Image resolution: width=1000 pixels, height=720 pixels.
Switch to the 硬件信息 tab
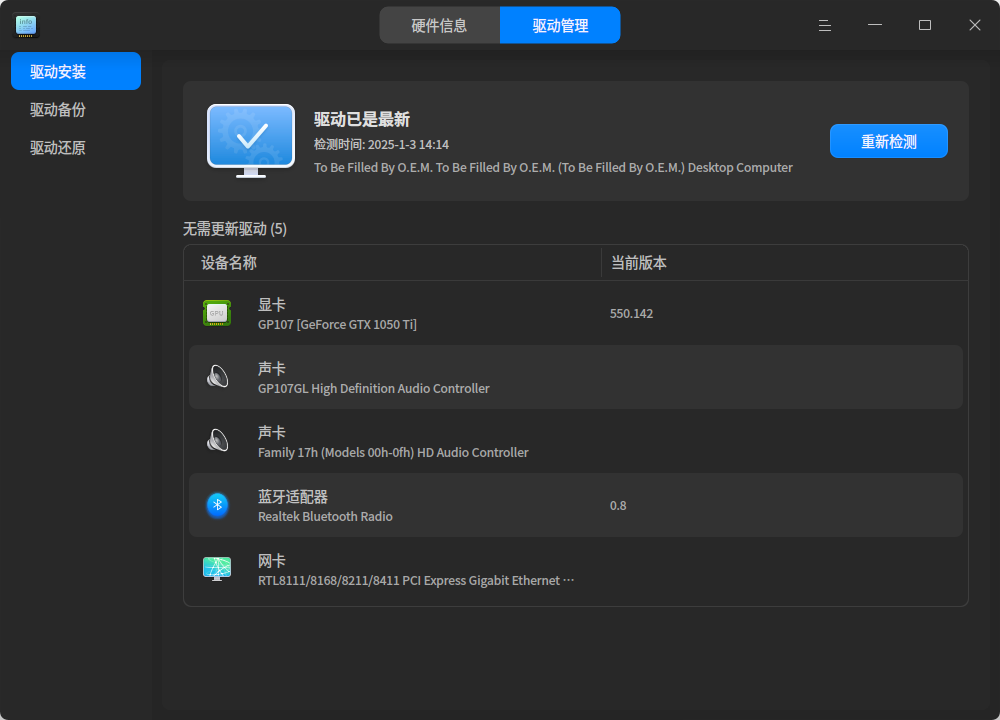[x=439, y=26]
